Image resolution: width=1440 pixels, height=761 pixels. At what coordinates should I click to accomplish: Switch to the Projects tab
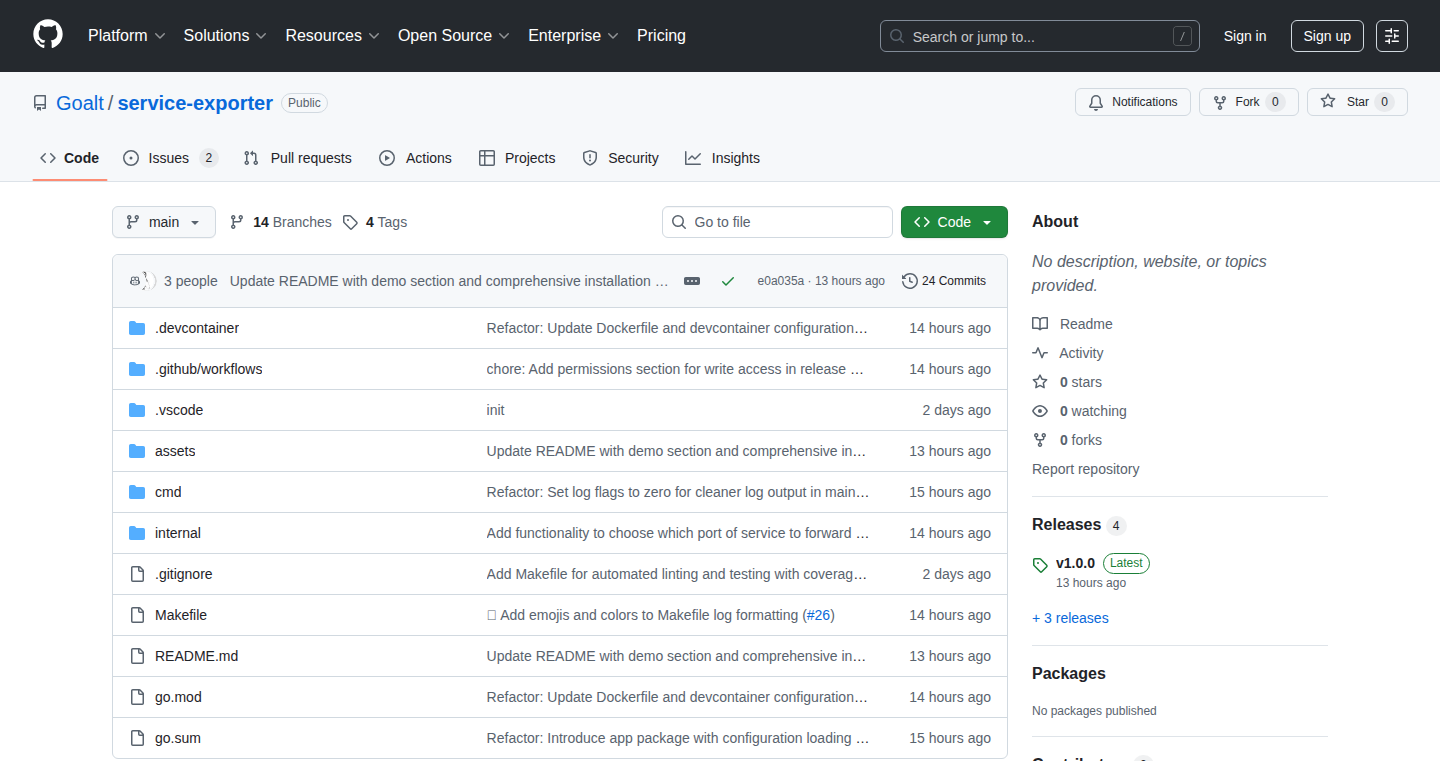[517, 158]
